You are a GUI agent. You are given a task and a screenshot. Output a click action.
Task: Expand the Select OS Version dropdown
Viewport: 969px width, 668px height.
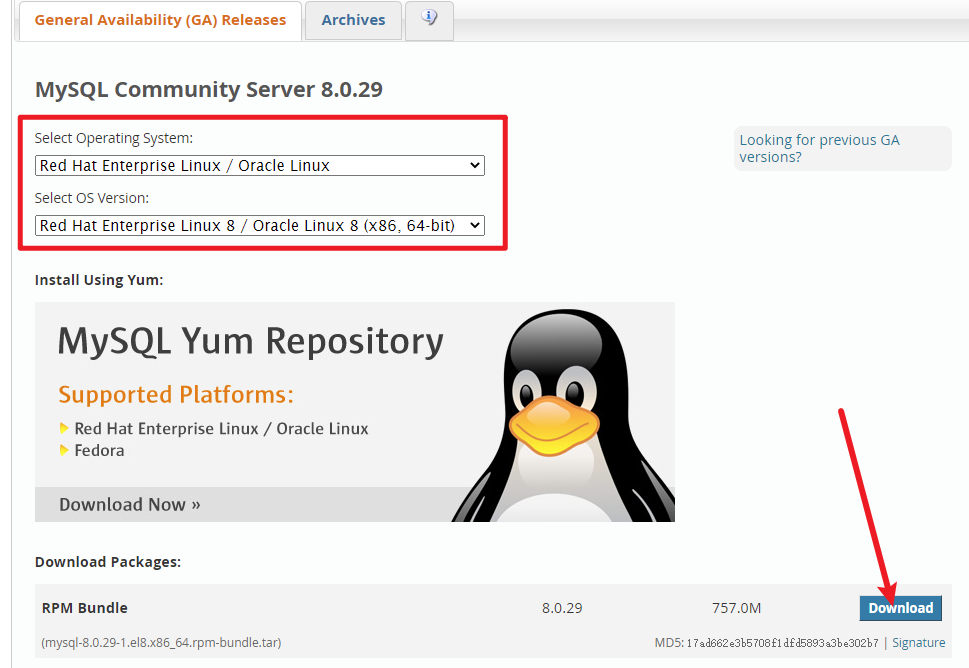pos(260,226)
